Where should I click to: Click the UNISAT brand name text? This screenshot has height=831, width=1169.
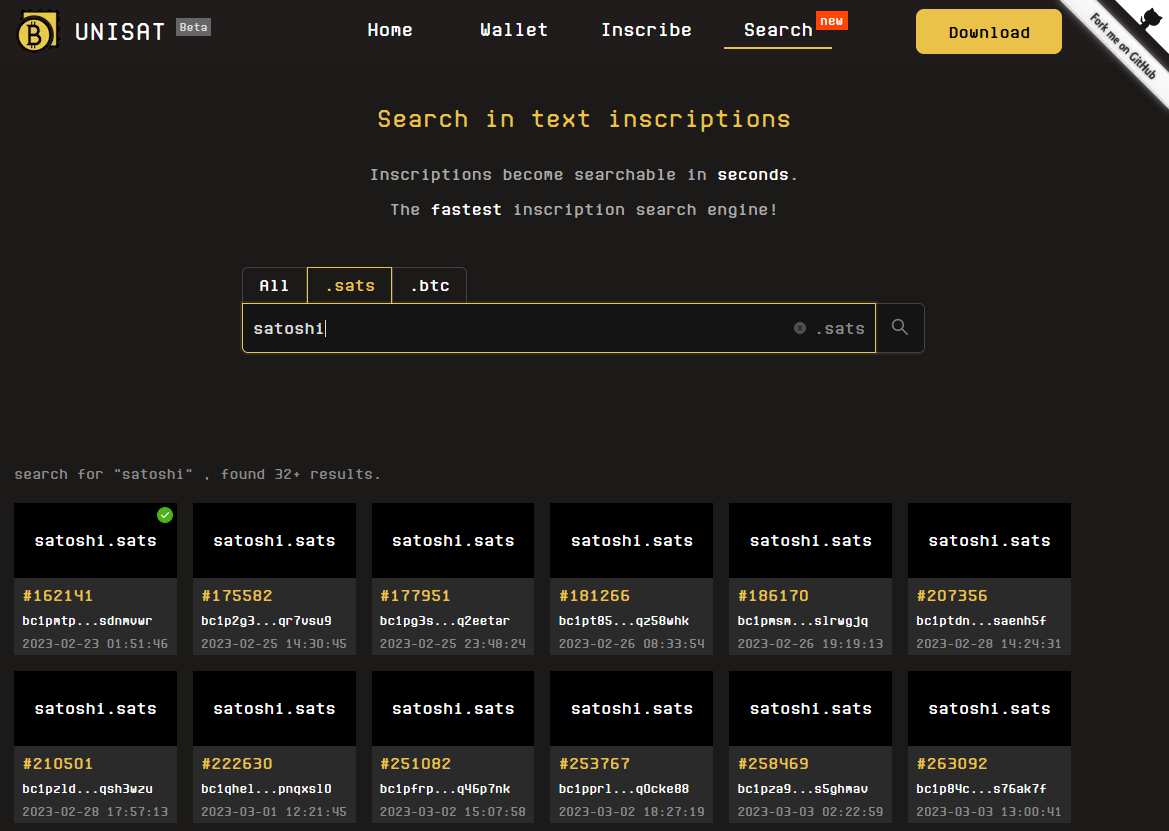(x=120, y=31)
